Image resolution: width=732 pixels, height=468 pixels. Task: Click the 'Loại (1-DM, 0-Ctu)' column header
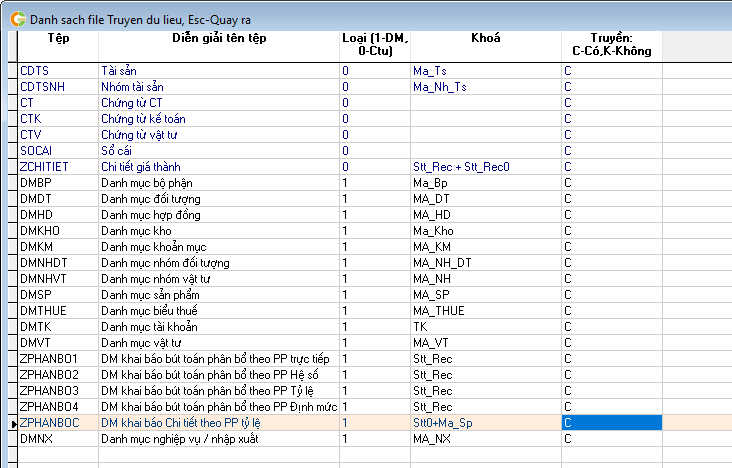(x=375, y=46)
